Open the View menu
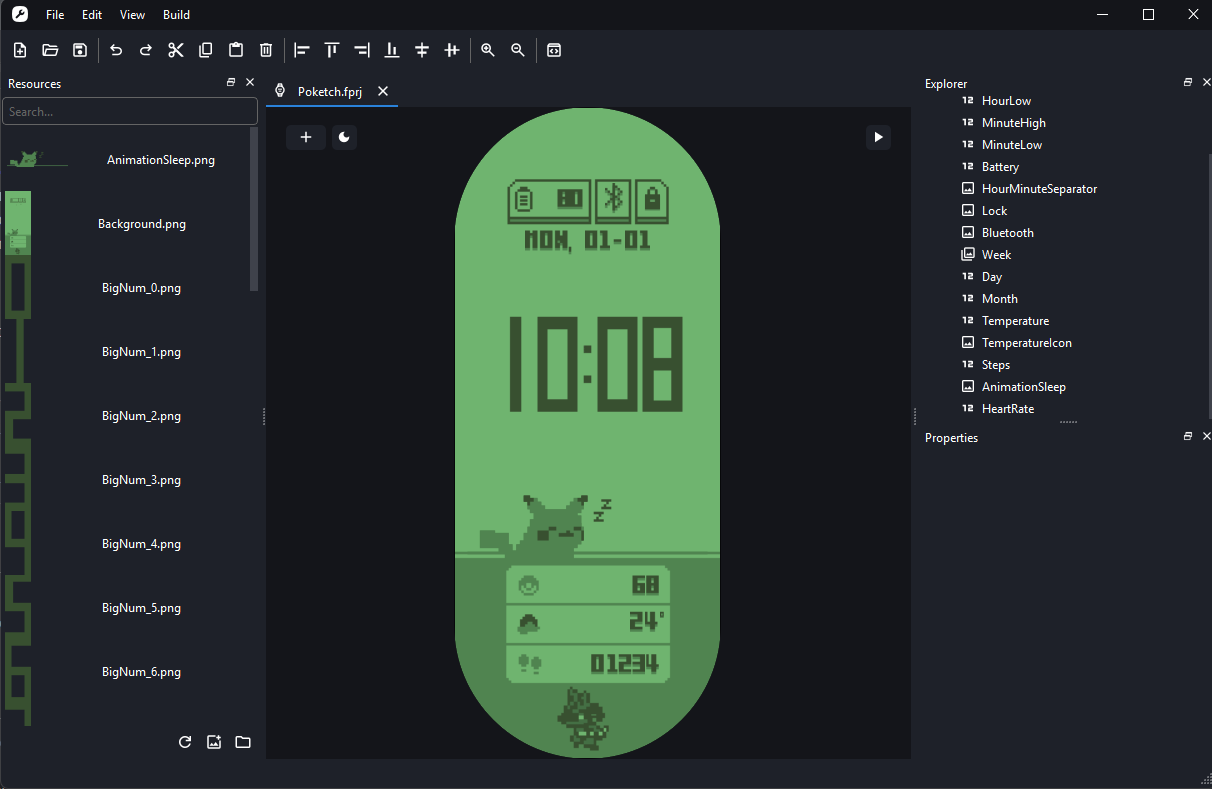1212x789 pixels. (x=132, y=15)
